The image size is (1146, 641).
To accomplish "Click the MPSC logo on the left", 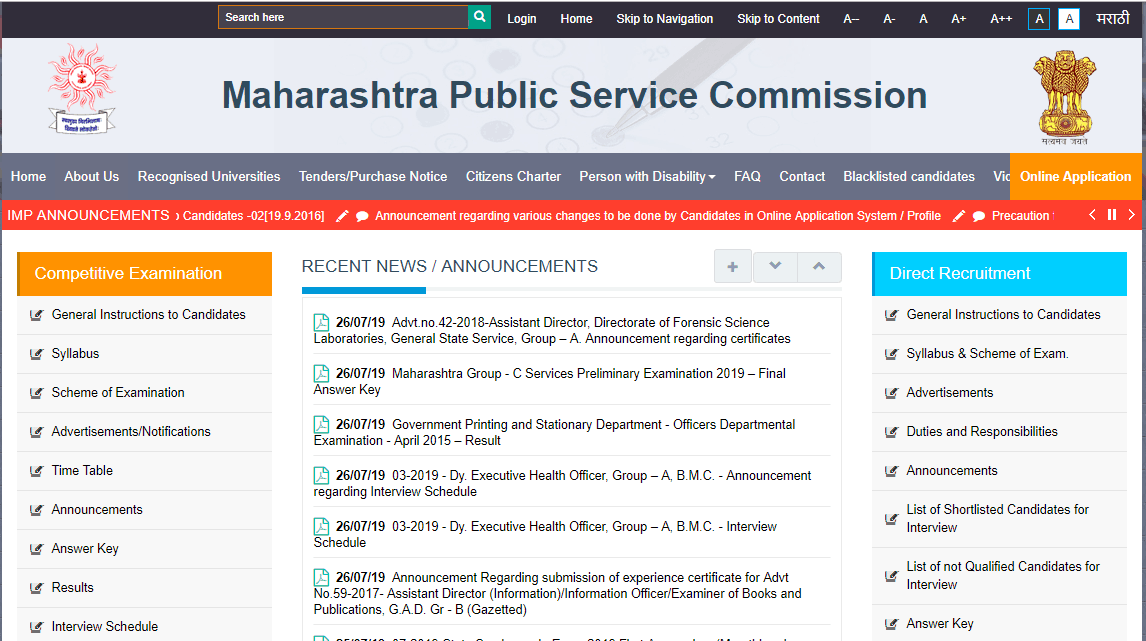I will pos(81,89).
